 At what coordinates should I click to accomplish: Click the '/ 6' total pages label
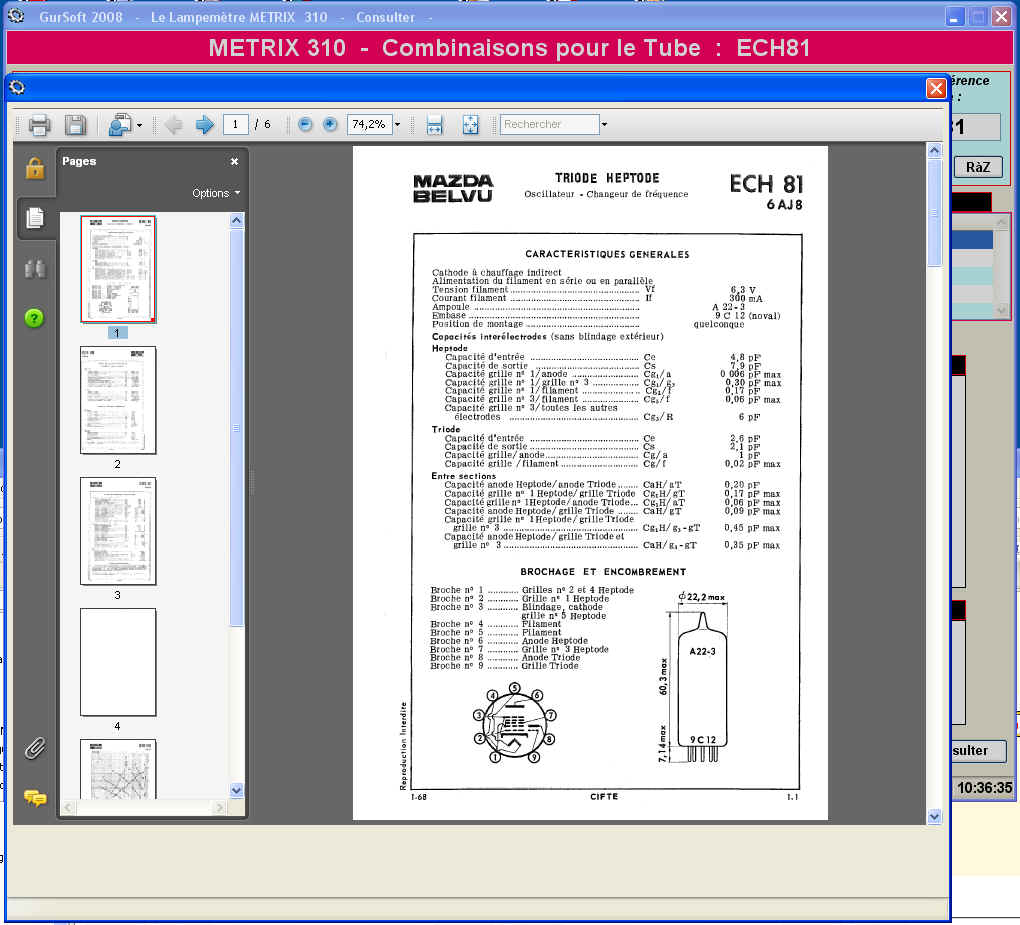(263, 124)
